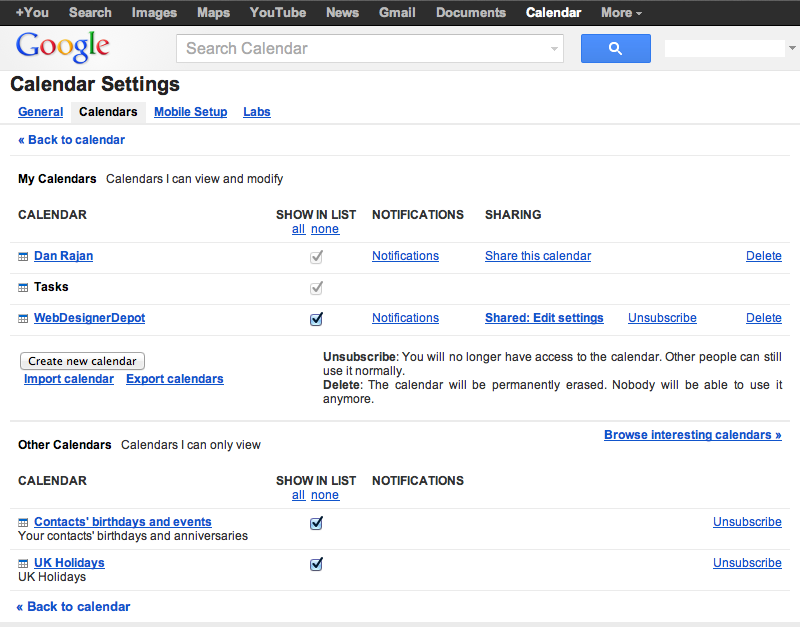Click the blue search magnifier button

(x=615, y=48)
